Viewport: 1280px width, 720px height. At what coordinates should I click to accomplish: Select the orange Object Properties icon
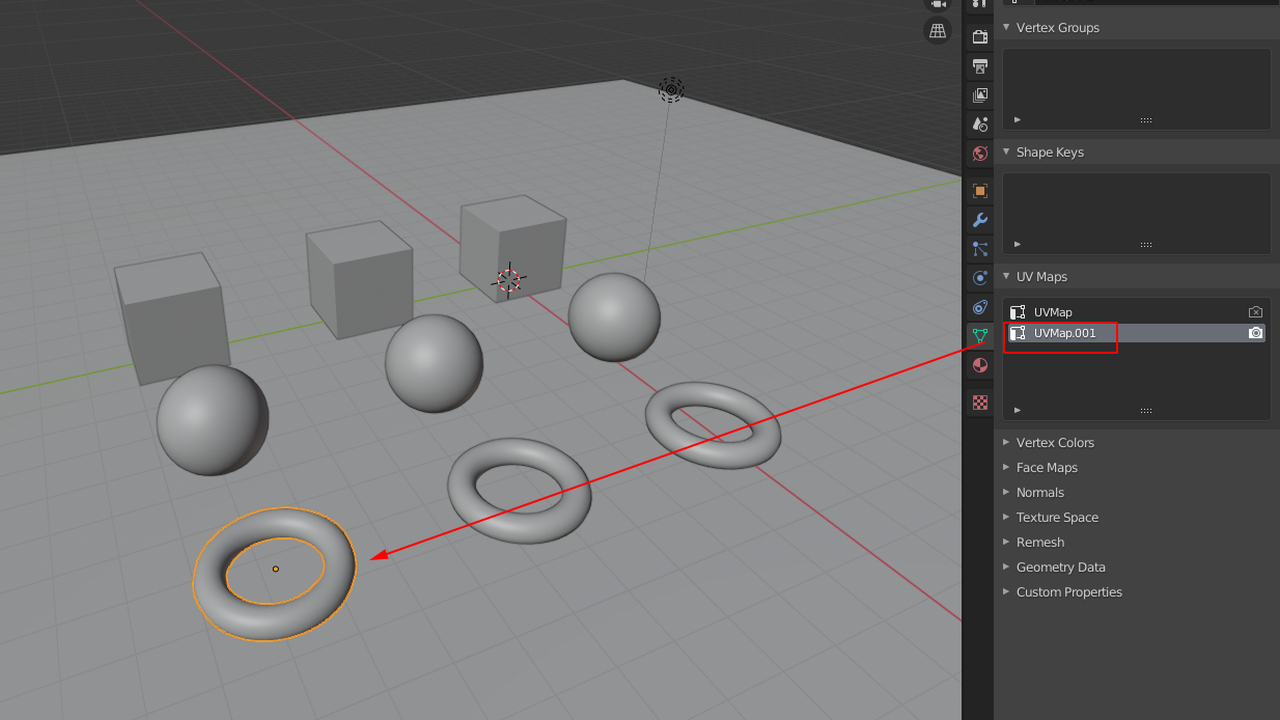979,190
